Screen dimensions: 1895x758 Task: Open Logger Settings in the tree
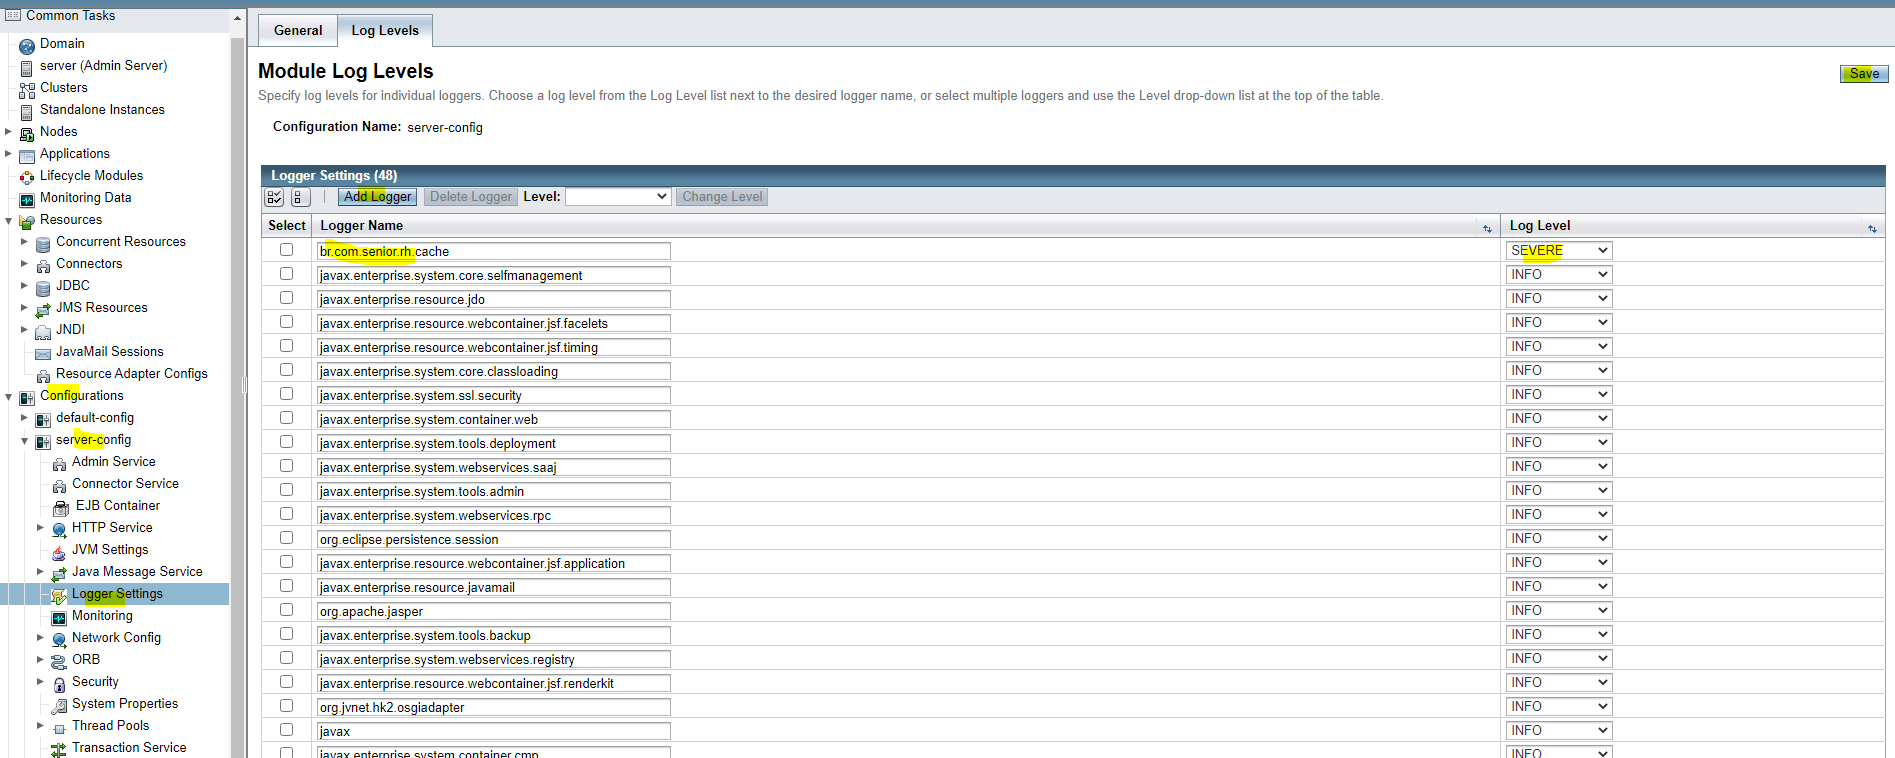pos(117,594)
